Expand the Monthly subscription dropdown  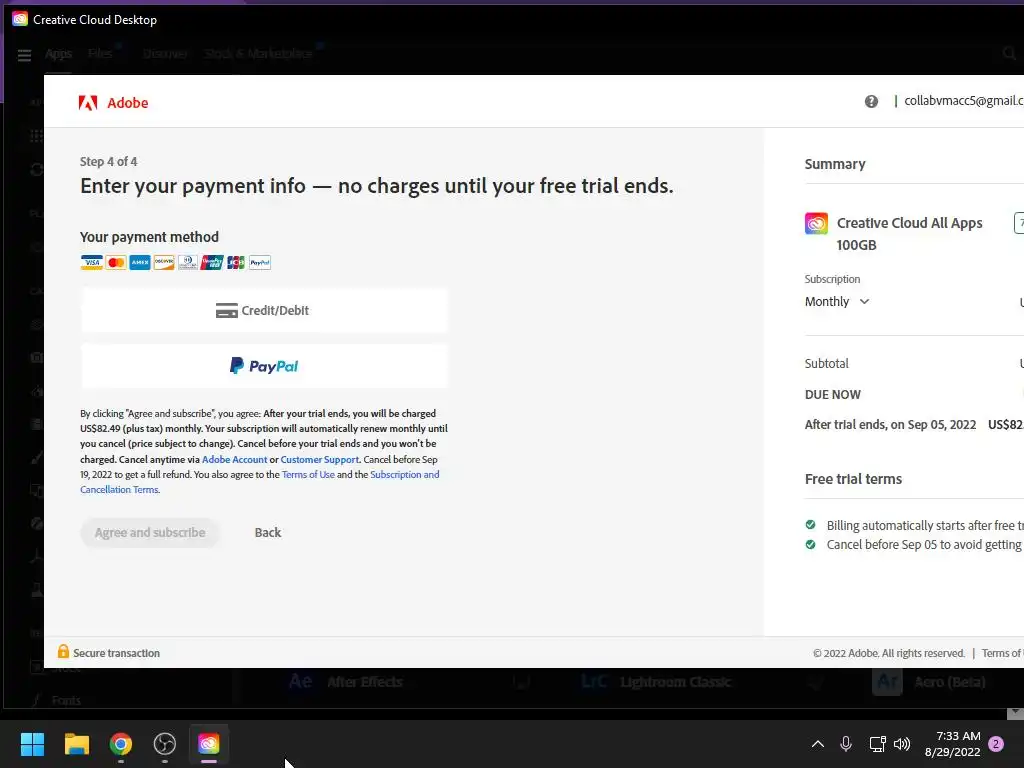837,302
